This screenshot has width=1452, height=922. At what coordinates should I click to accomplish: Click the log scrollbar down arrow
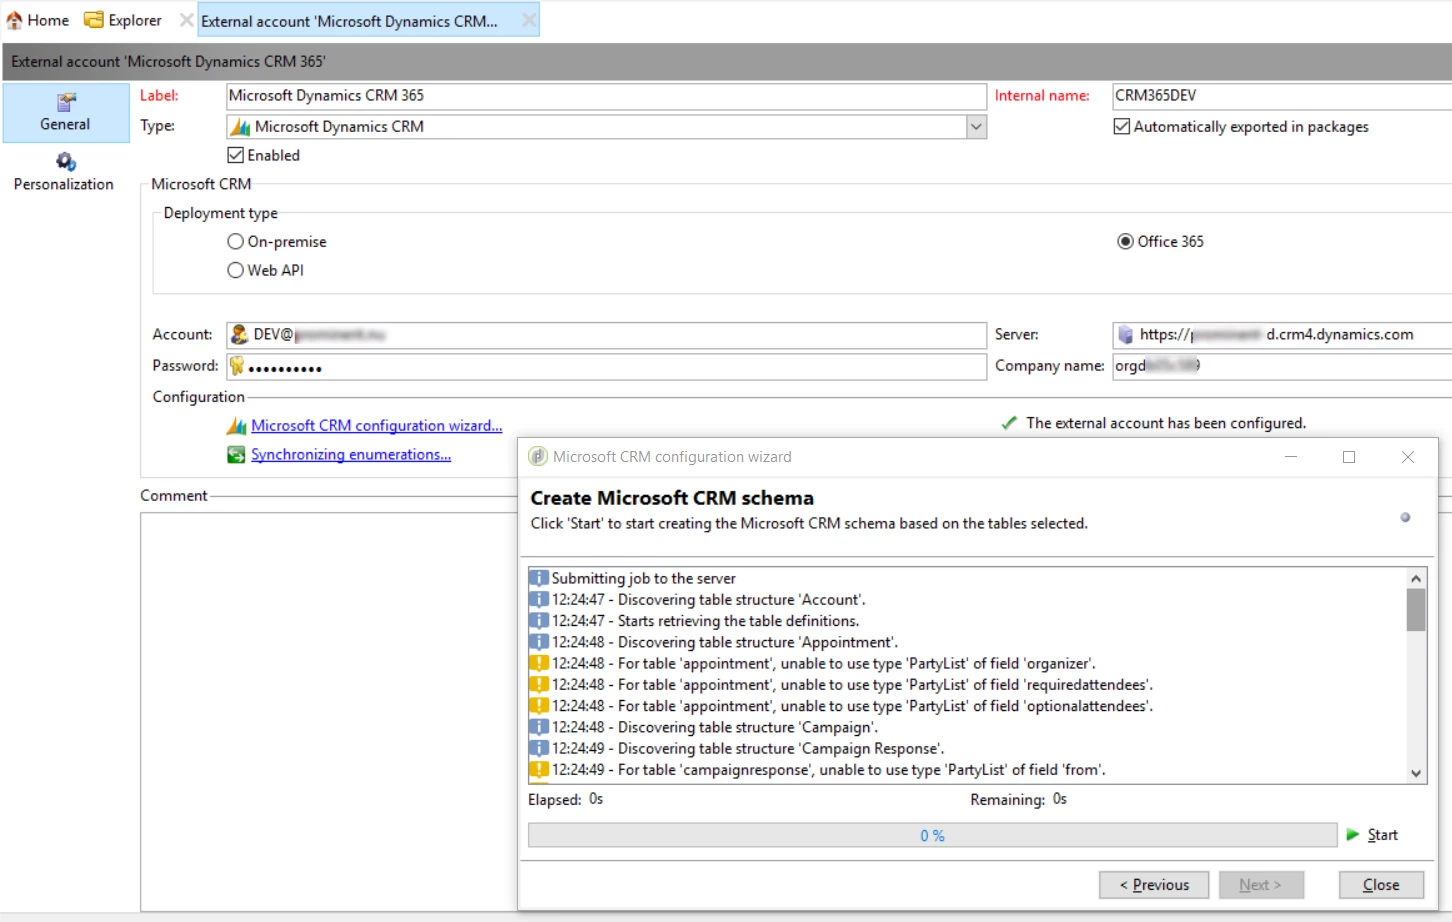[x=1416, y=773]
